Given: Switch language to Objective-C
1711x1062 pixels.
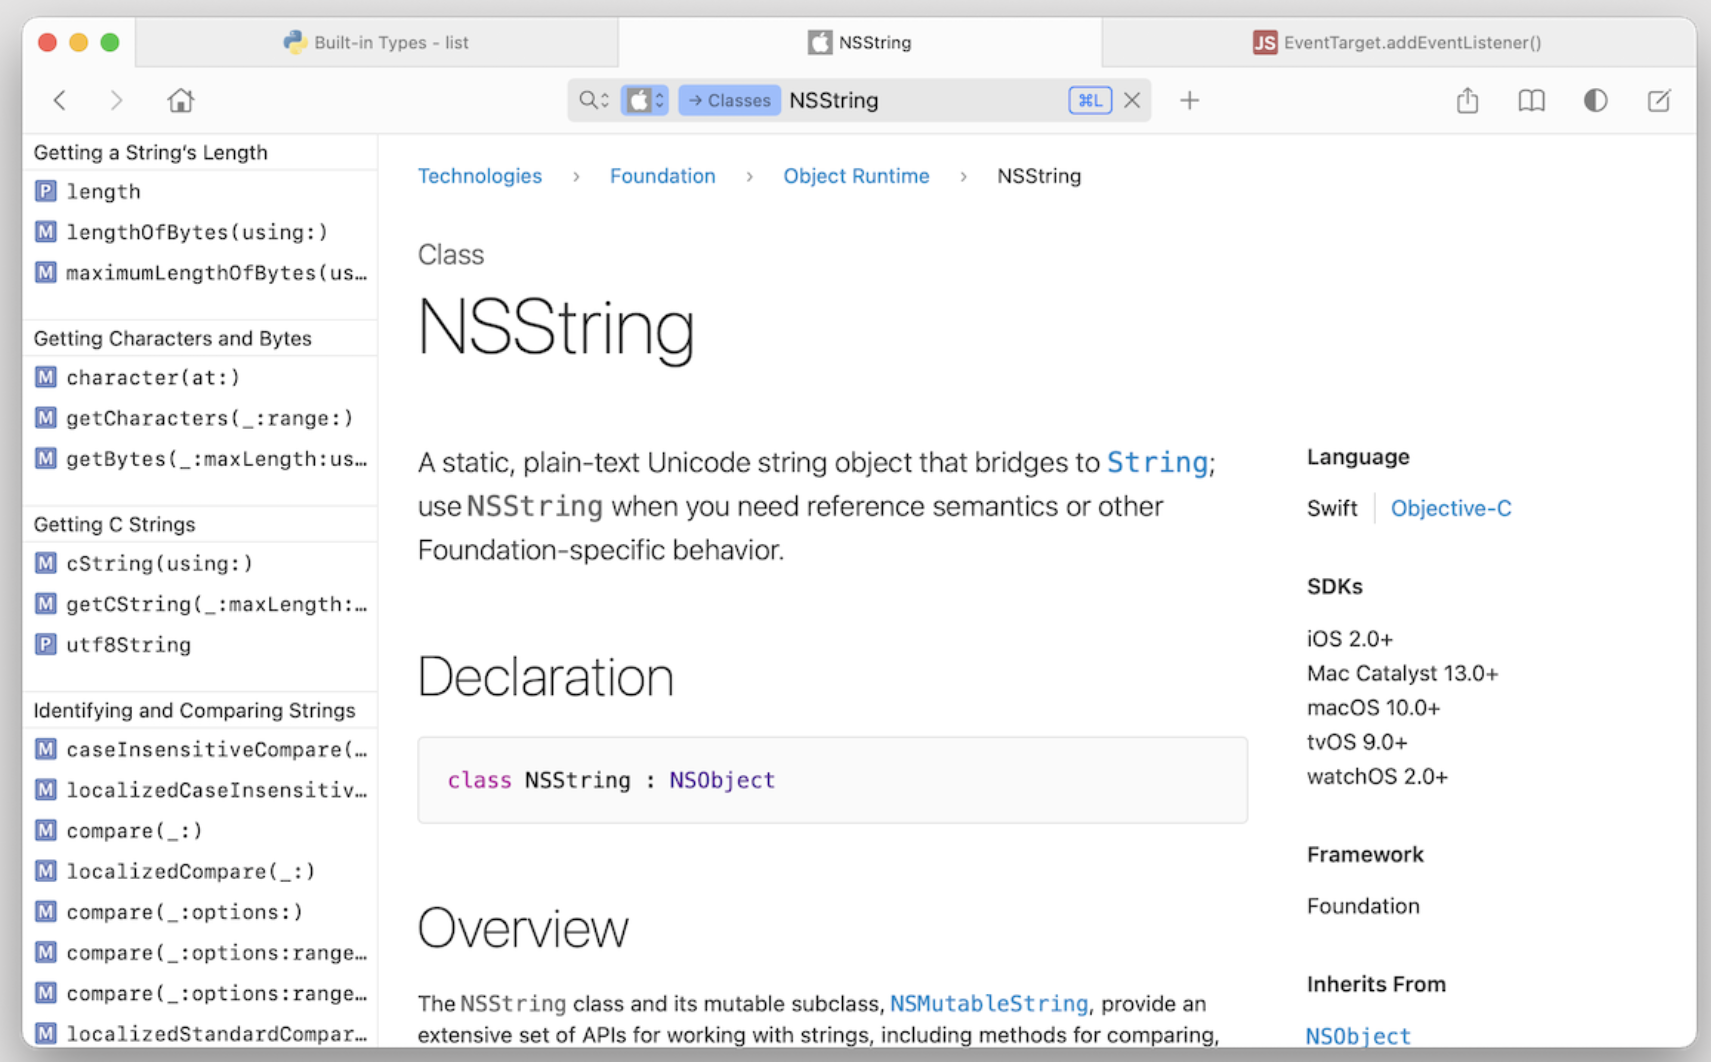Looking at the screenshot, I should [1450, 508].
